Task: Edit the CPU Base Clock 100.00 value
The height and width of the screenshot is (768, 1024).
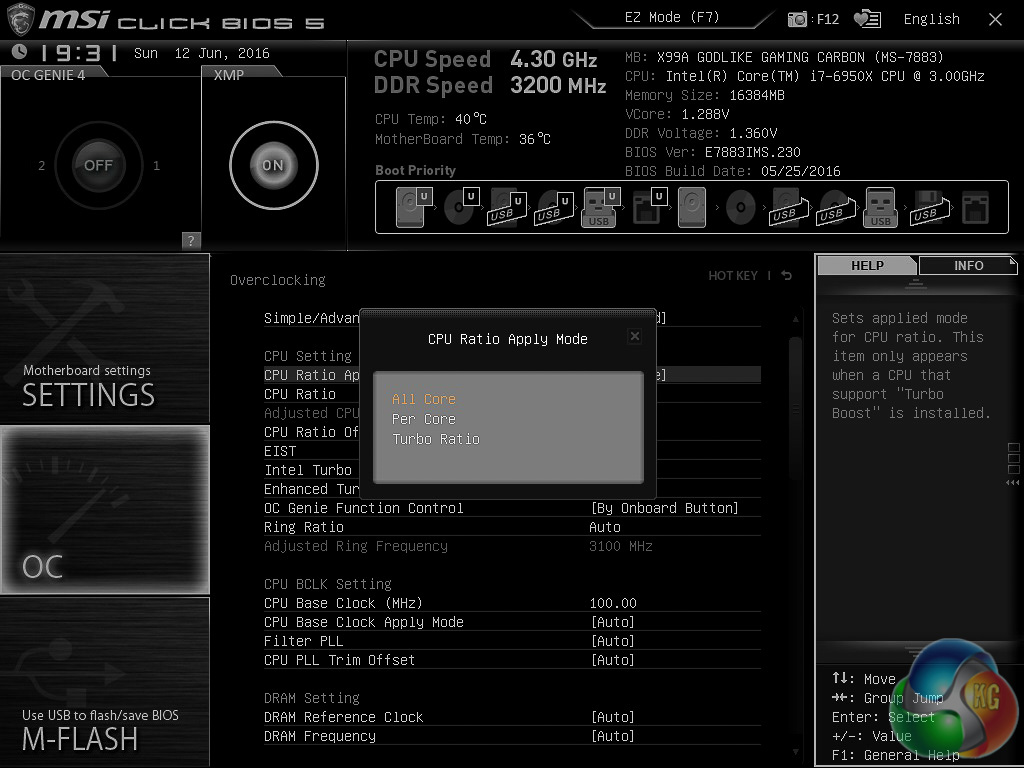Action: coord(613,603)
